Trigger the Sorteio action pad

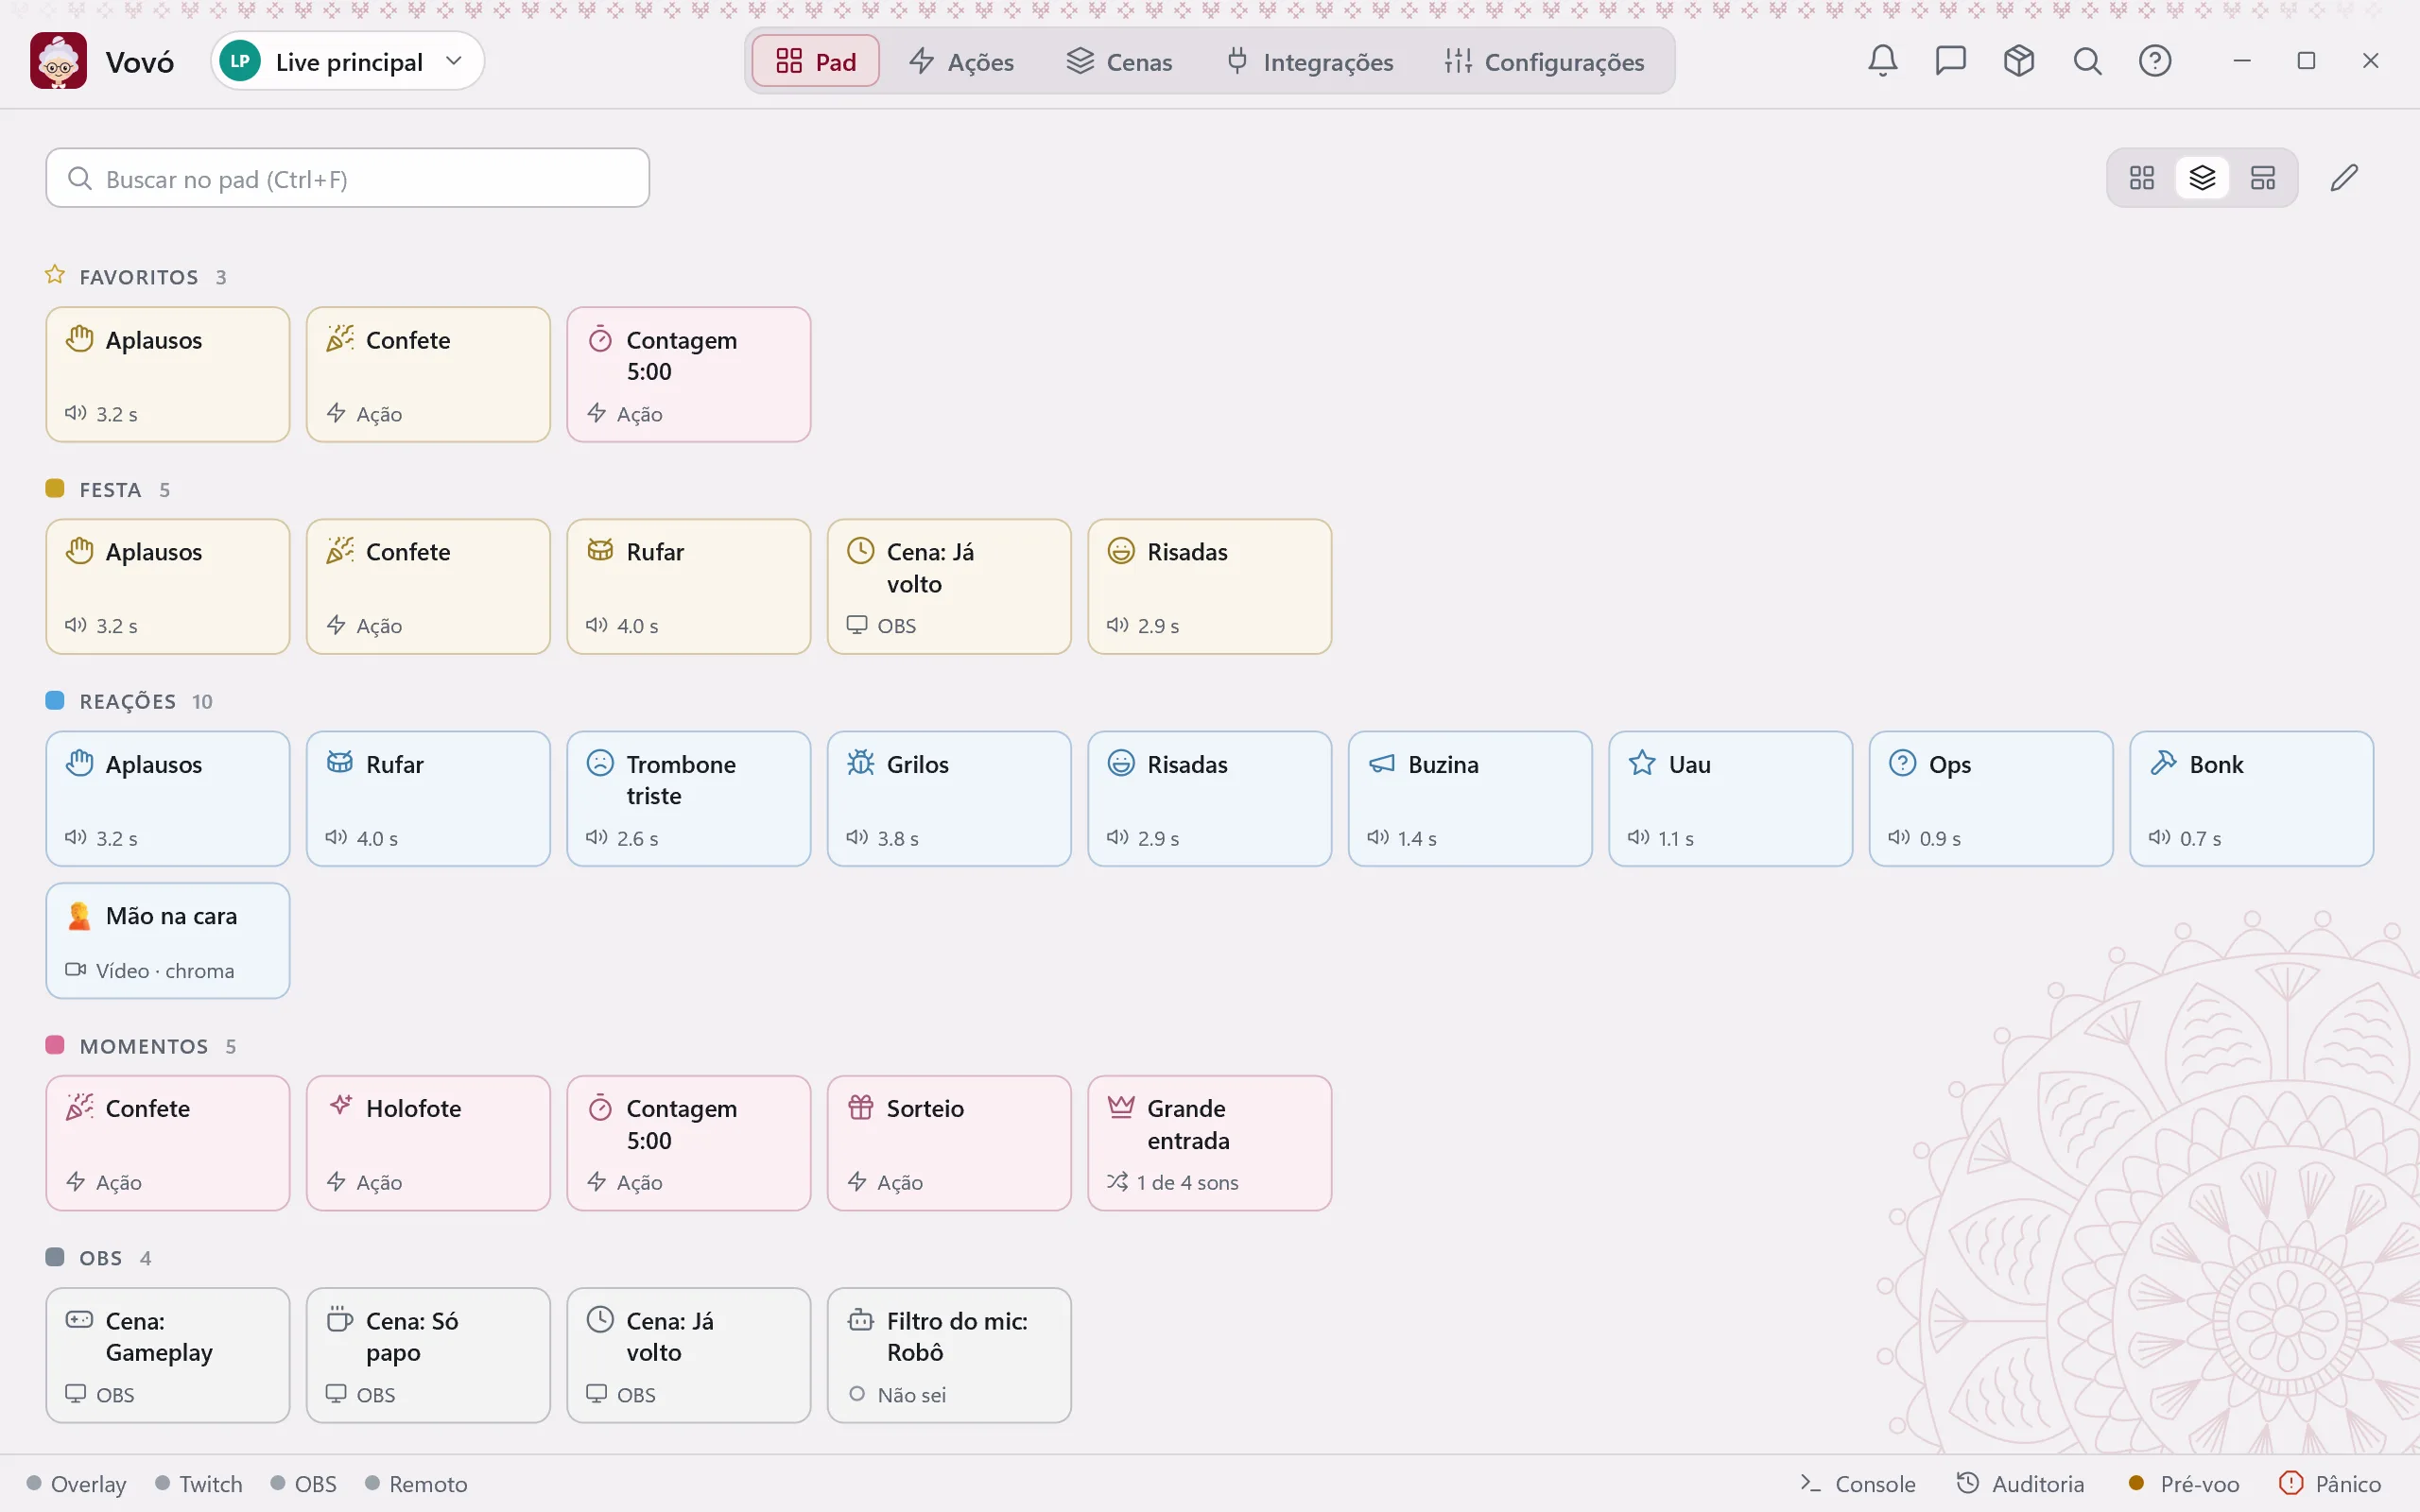(x=949, y=1143)
